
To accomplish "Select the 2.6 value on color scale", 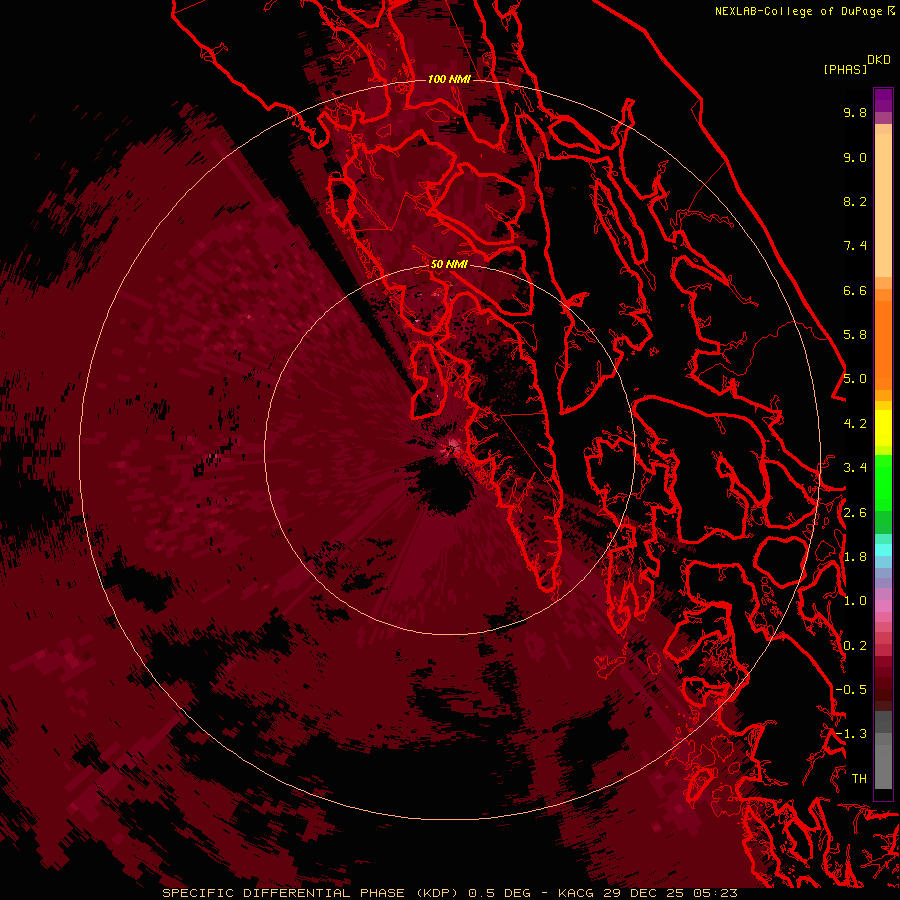I will [855, 513].
